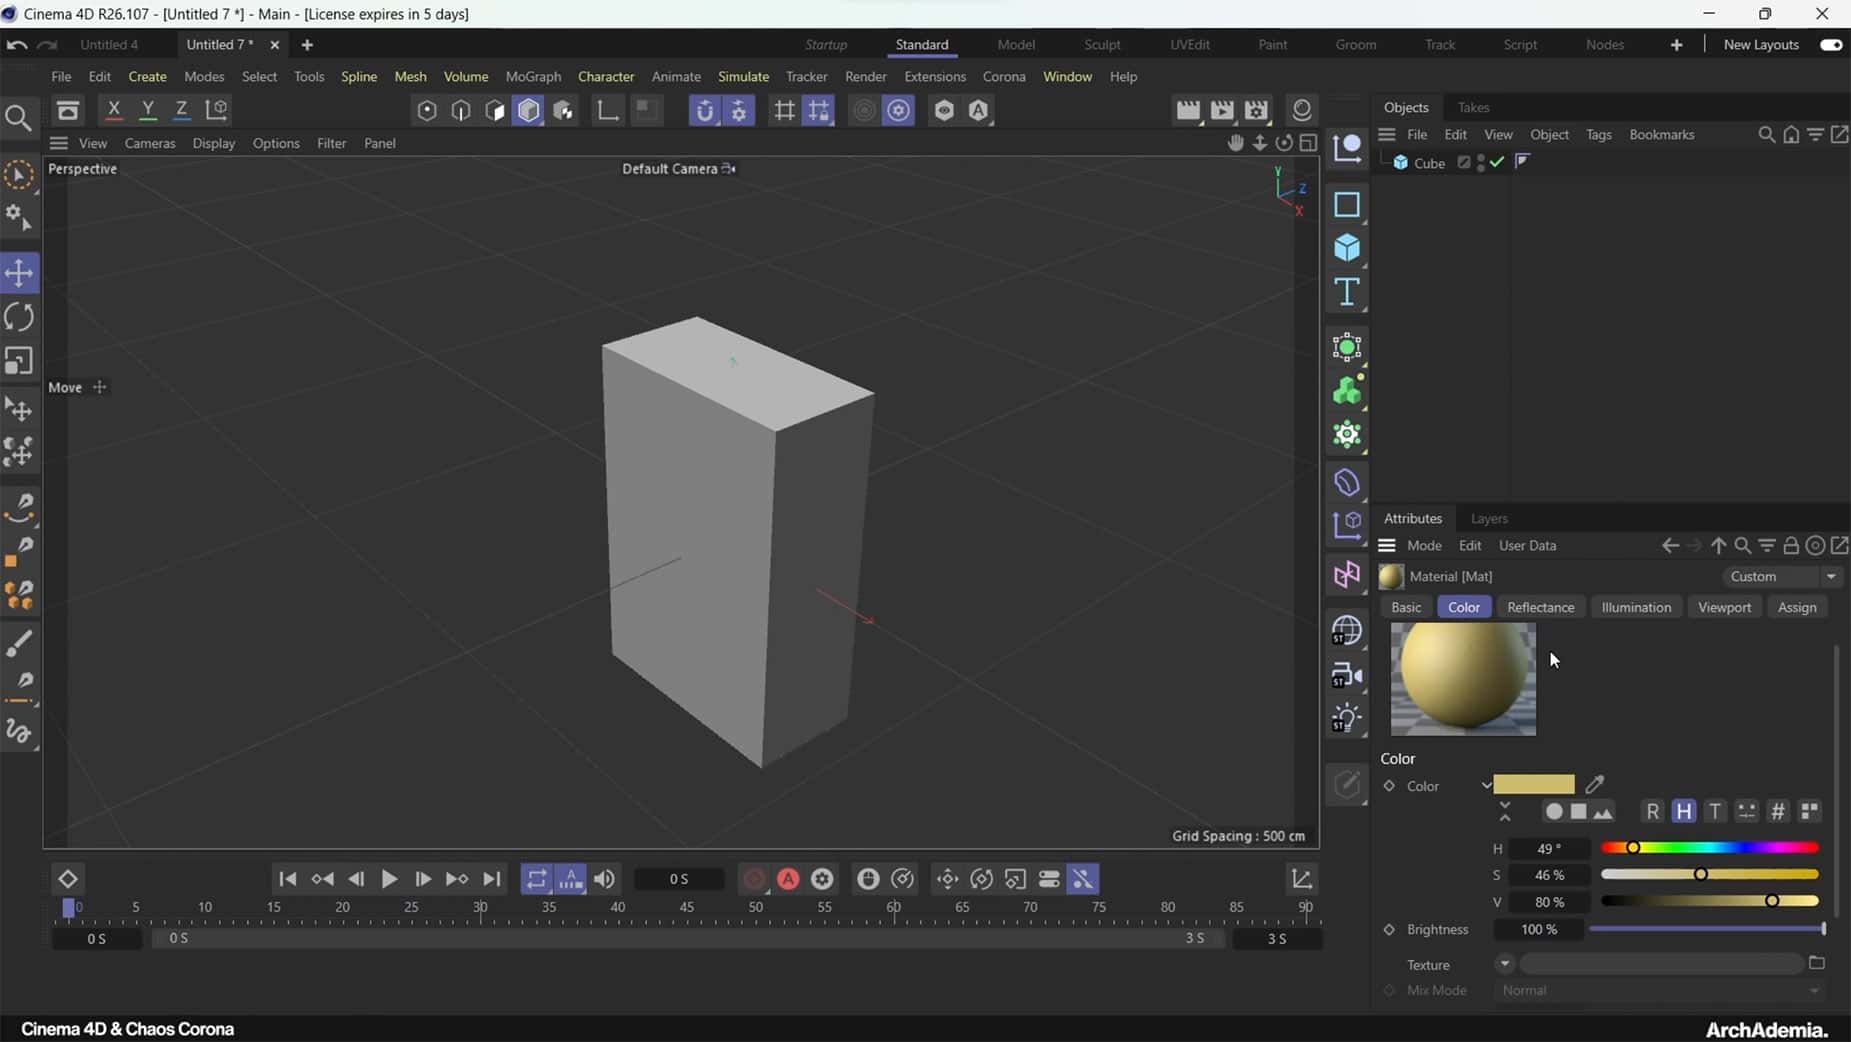Open the Spline menu
The height and width of the screenshot is (1042, 1851).
click(x=359, y=76)
